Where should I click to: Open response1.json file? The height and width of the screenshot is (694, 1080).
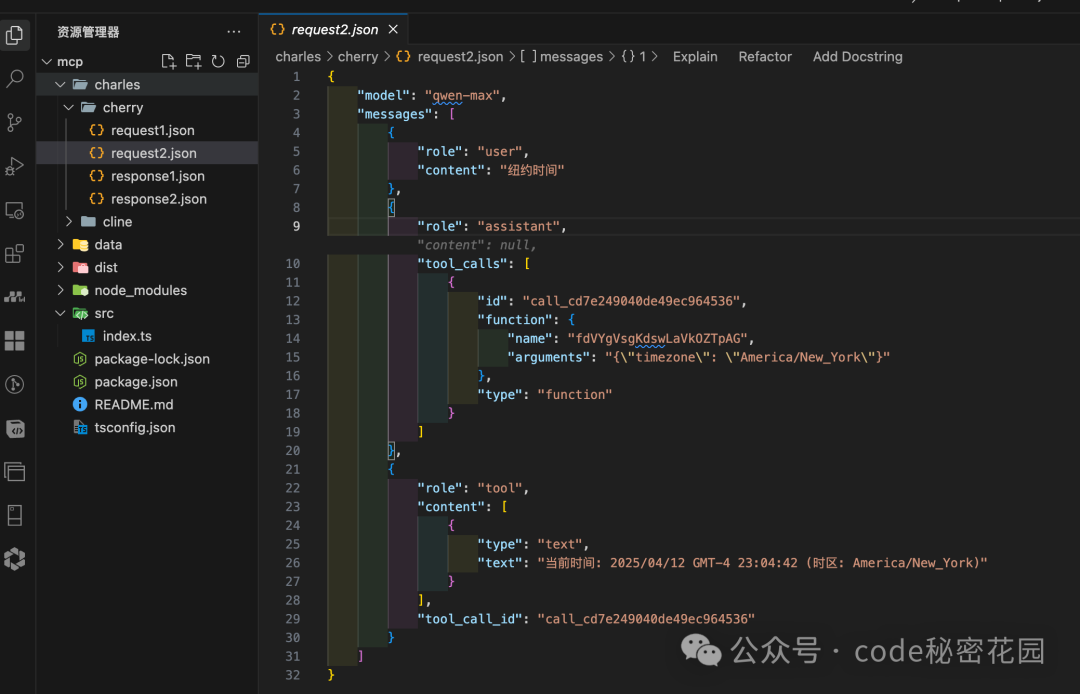point(147,176)
